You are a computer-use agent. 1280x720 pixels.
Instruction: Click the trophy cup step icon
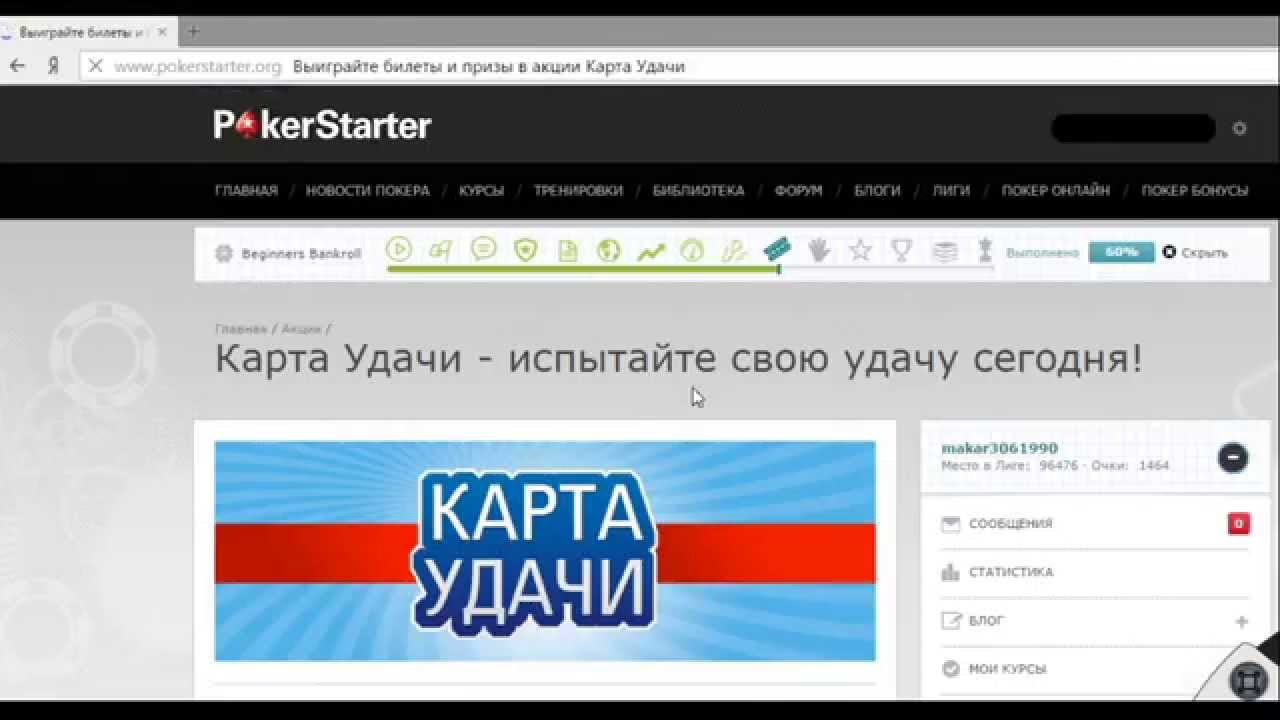click(x=902, y=251)
